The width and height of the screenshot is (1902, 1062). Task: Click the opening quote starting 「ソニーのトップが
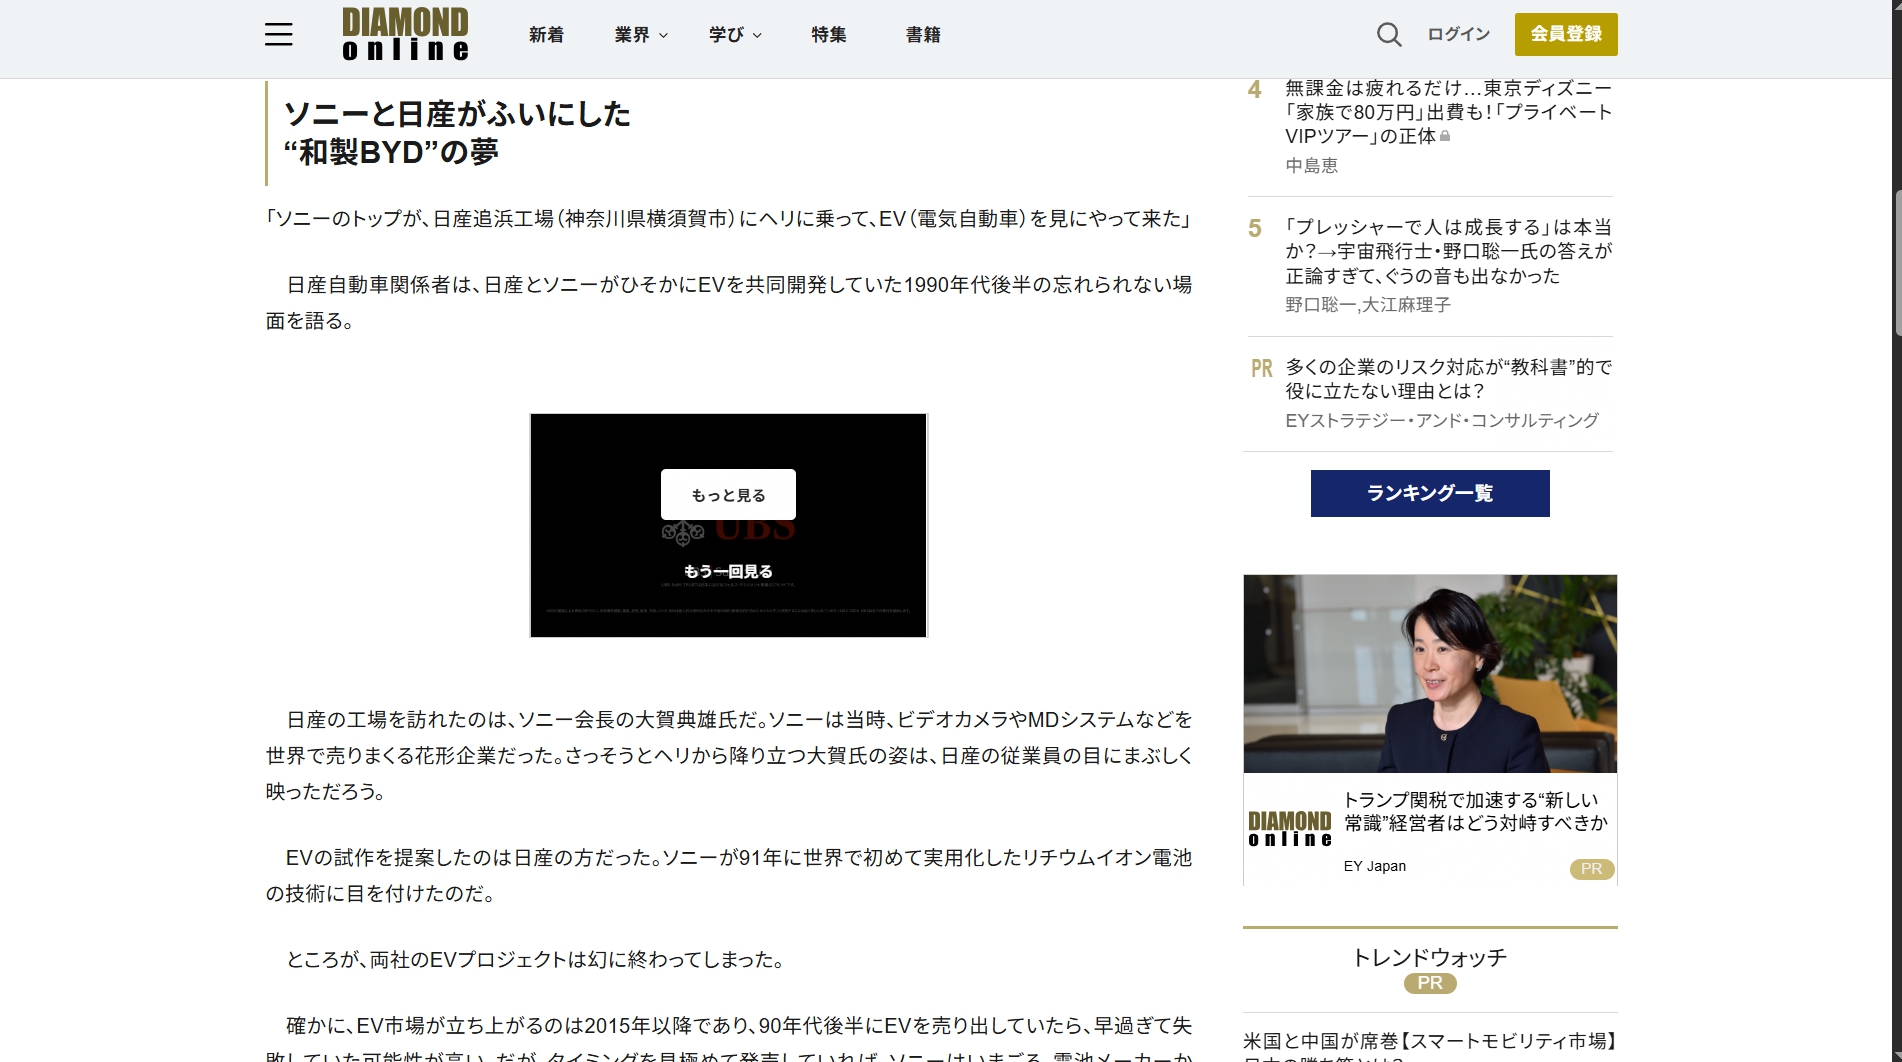[729, 219]
